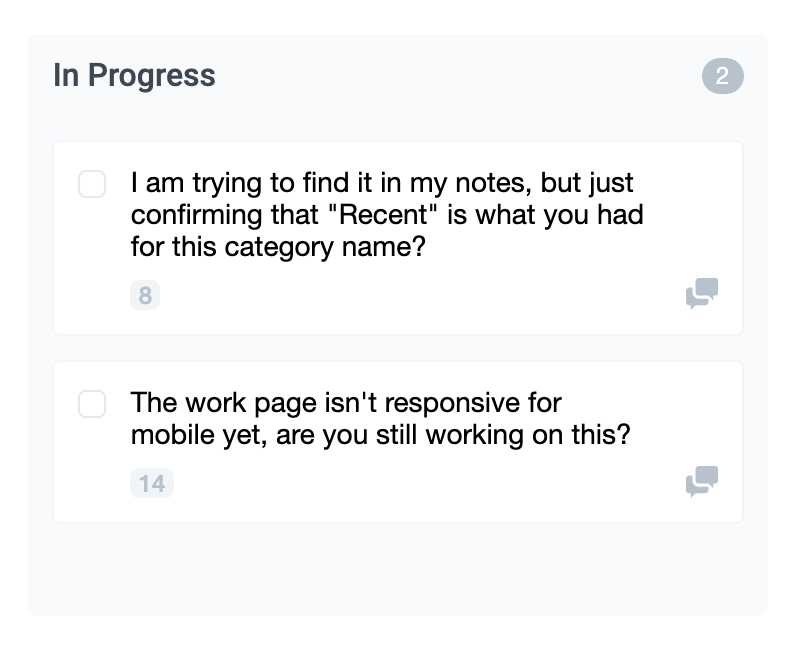Check the box for the category name task
This screenshot has width=800, height=648.
[x=92, y=184]
